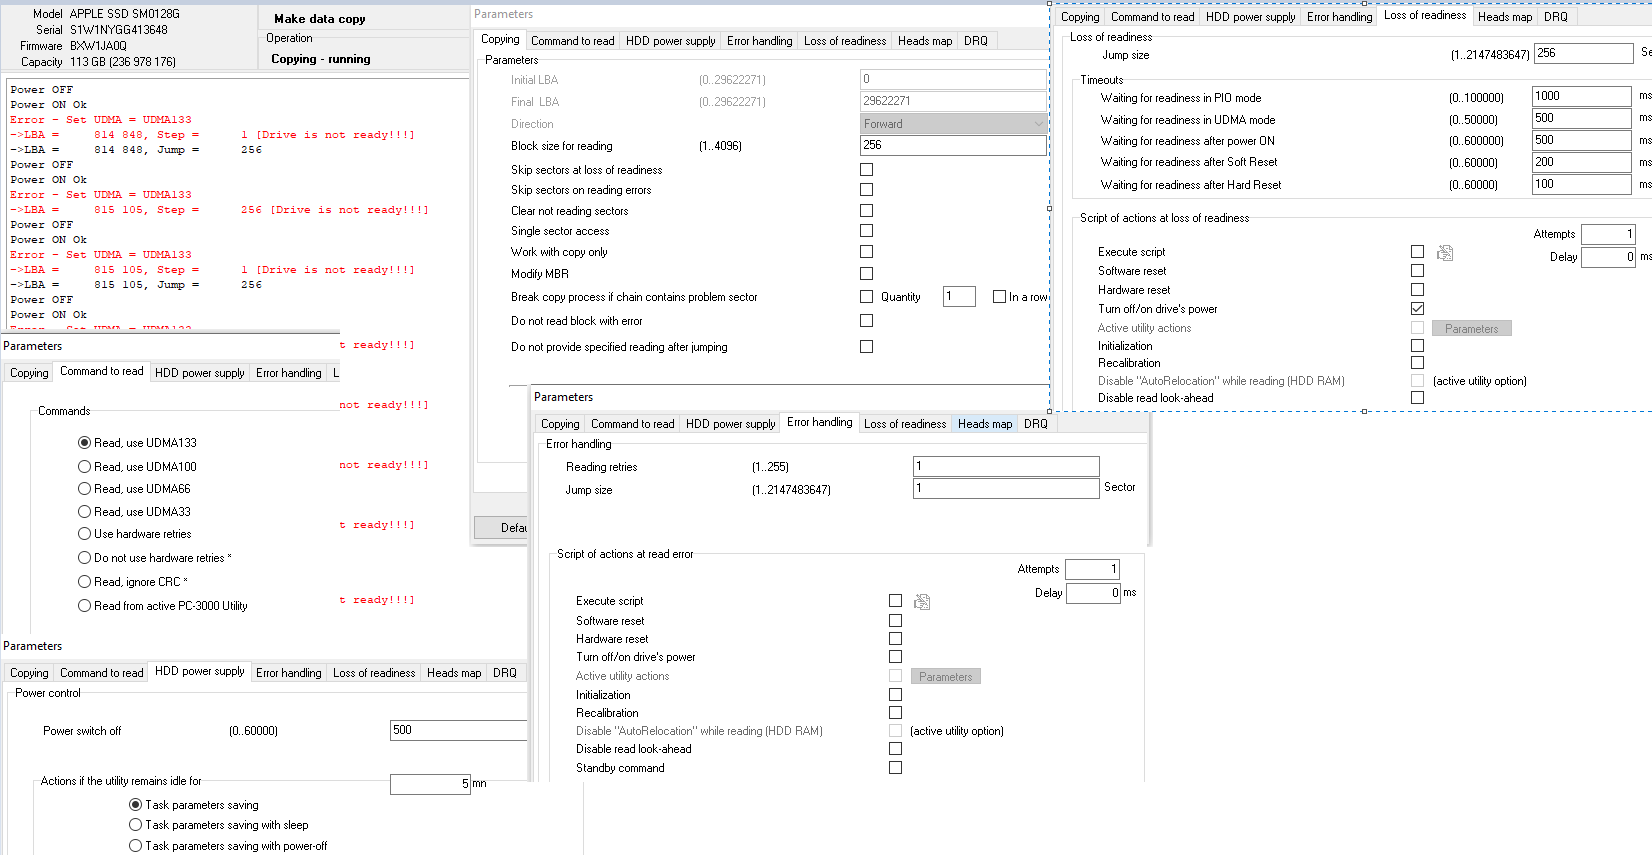This screenshot has height=855, width=1652.
Task: Tick Skip sectors on reading errors
Action: point(866,190)
